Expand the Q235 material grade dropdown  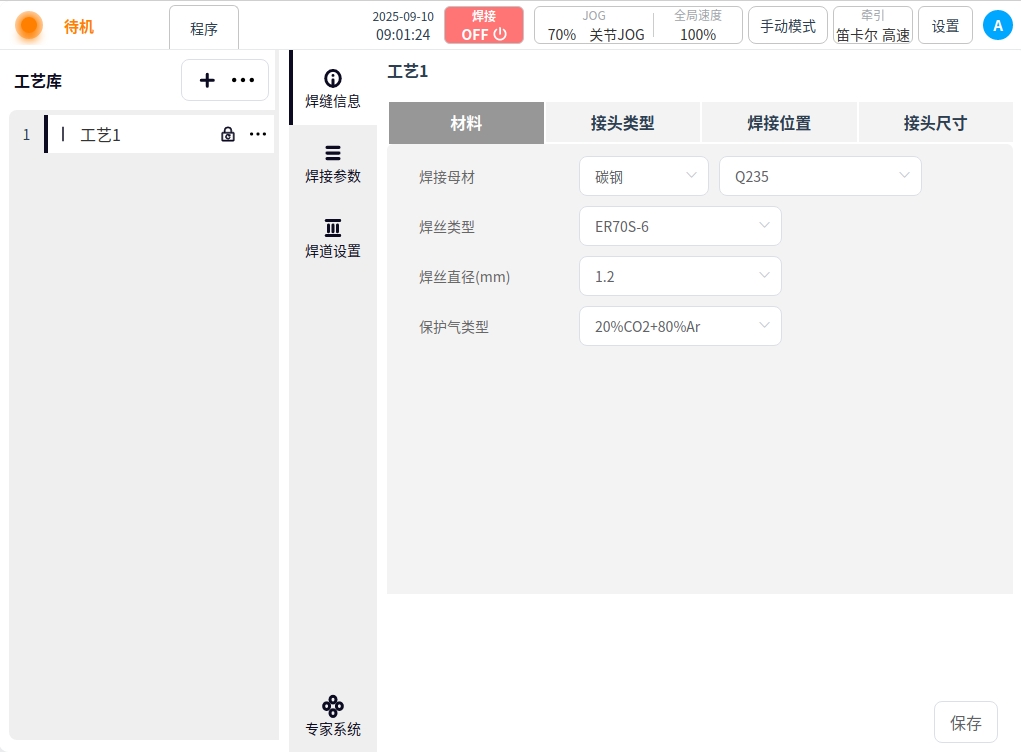coord(820,176)
